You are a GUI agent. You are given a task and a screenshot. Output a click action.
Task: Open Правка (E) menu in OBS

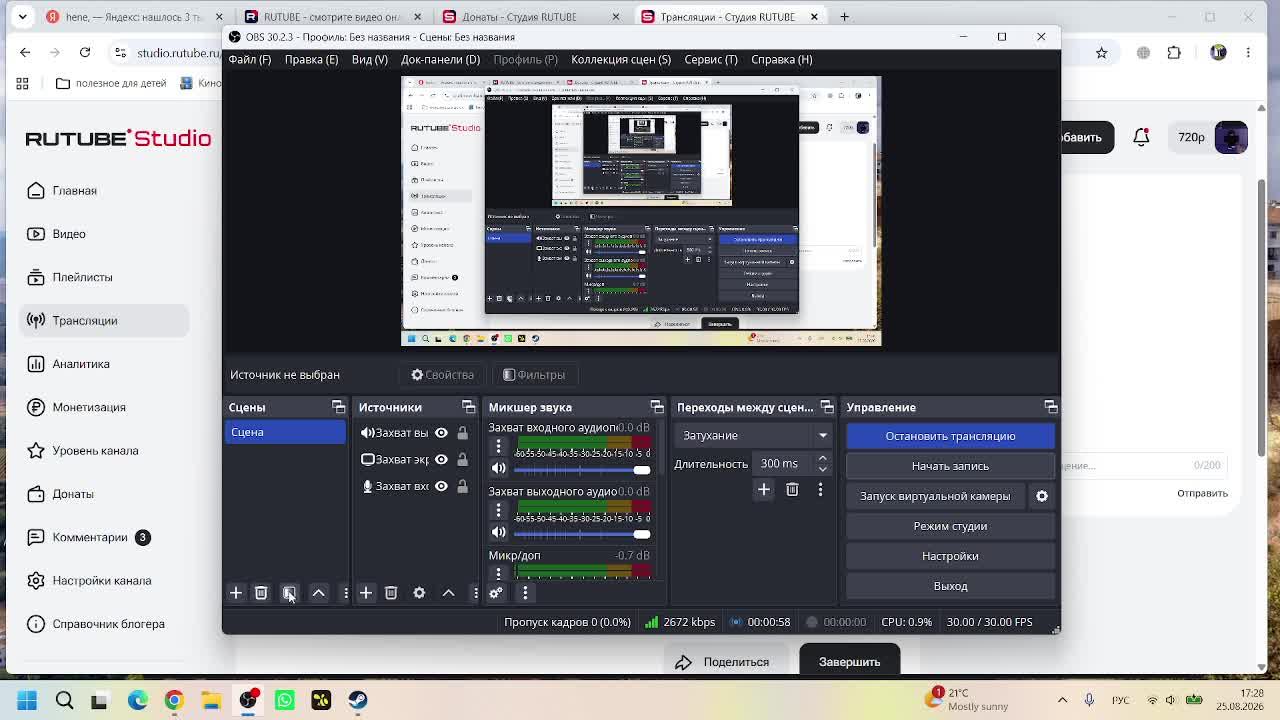tap(311, 59)
